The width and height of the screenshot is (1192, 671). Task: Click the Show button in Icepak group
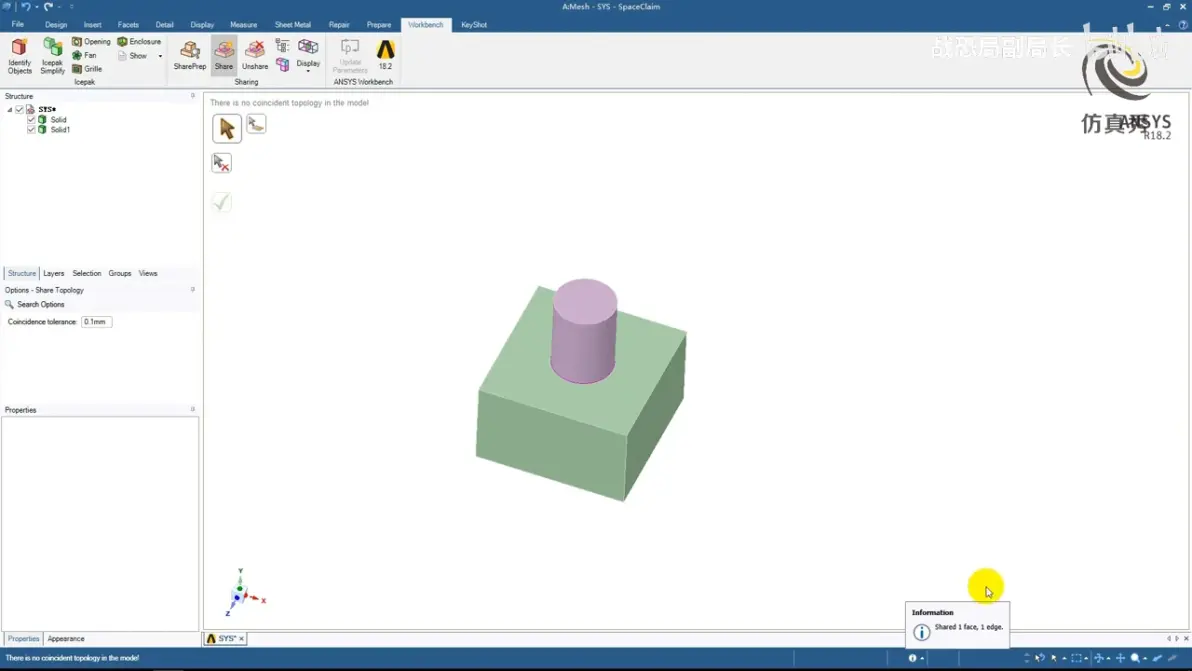point(132,56)
